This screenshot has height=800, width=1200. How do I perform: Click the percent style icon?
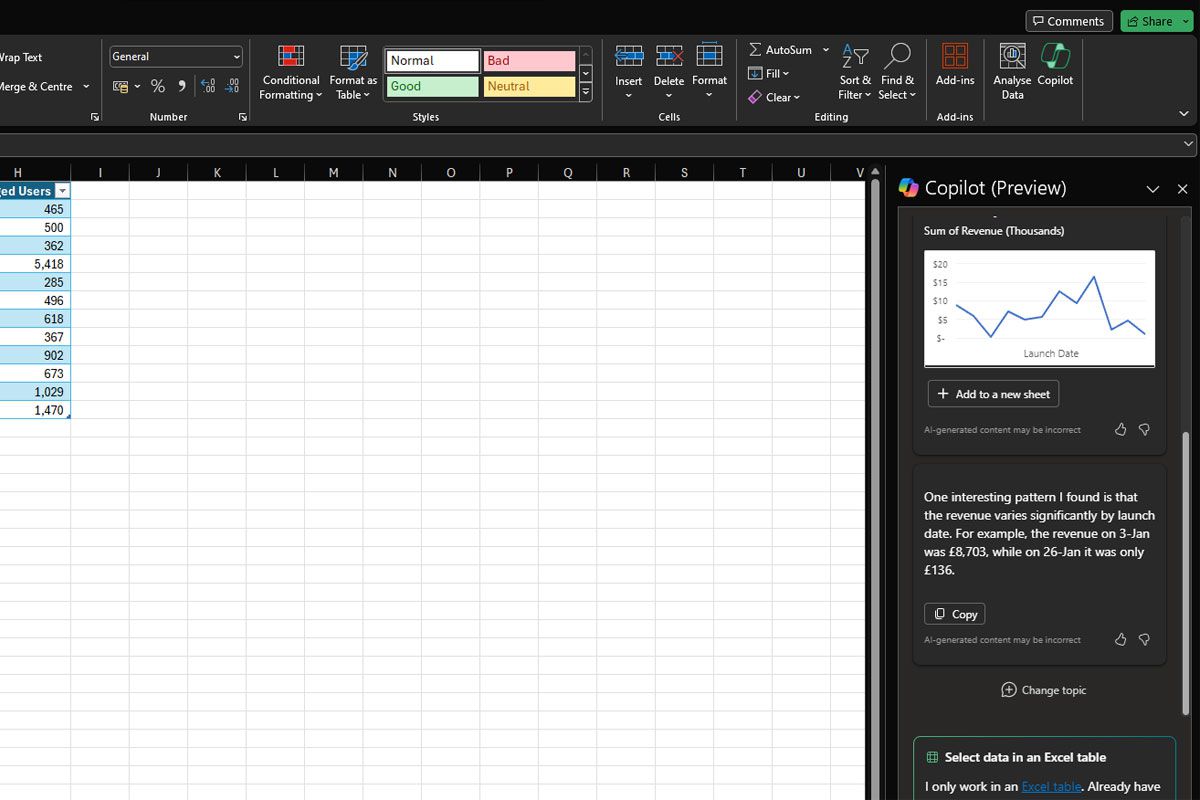(x=158, y=87)
